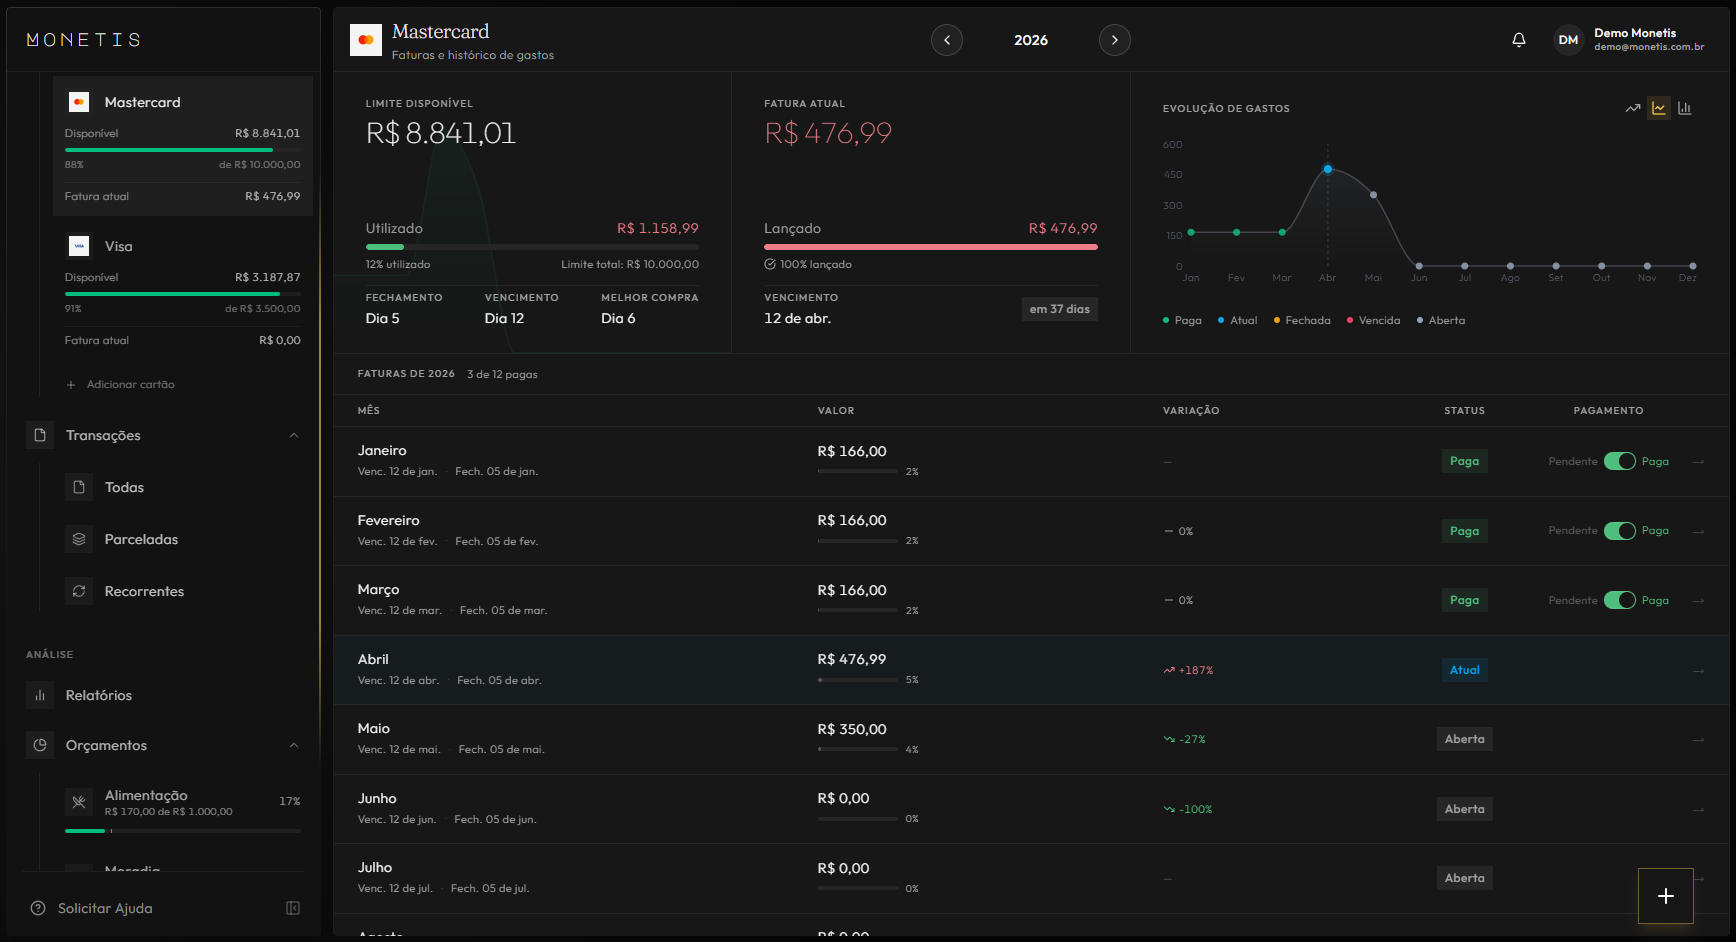
Task: Collapse the Orçamentos section
Action: 294,745
